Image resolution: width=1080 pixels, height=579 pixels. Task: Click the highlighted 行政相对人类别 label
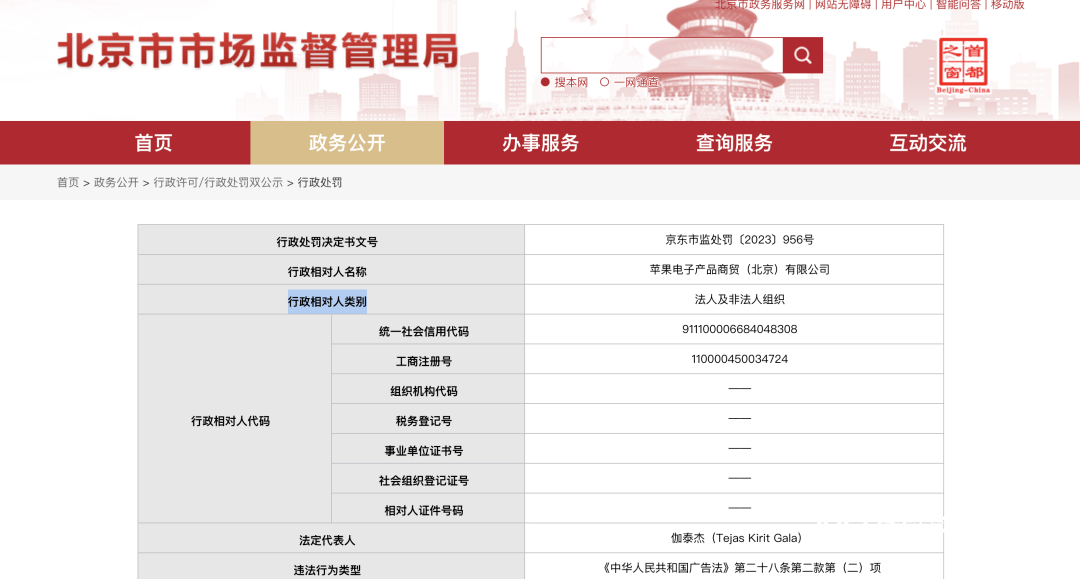(x=327, y=302)
